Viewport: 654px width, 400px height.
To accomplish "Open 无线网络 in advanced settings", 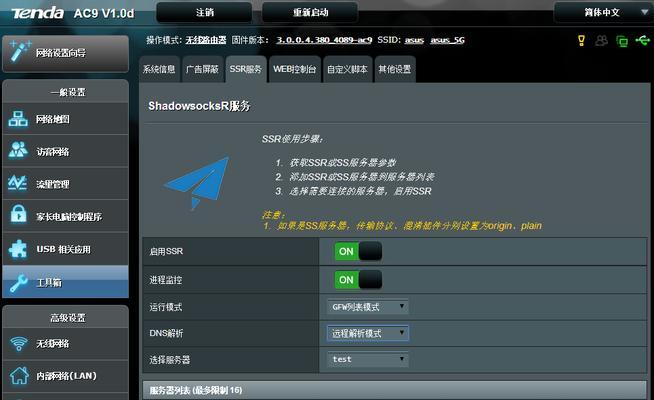I will pos(65,344).
